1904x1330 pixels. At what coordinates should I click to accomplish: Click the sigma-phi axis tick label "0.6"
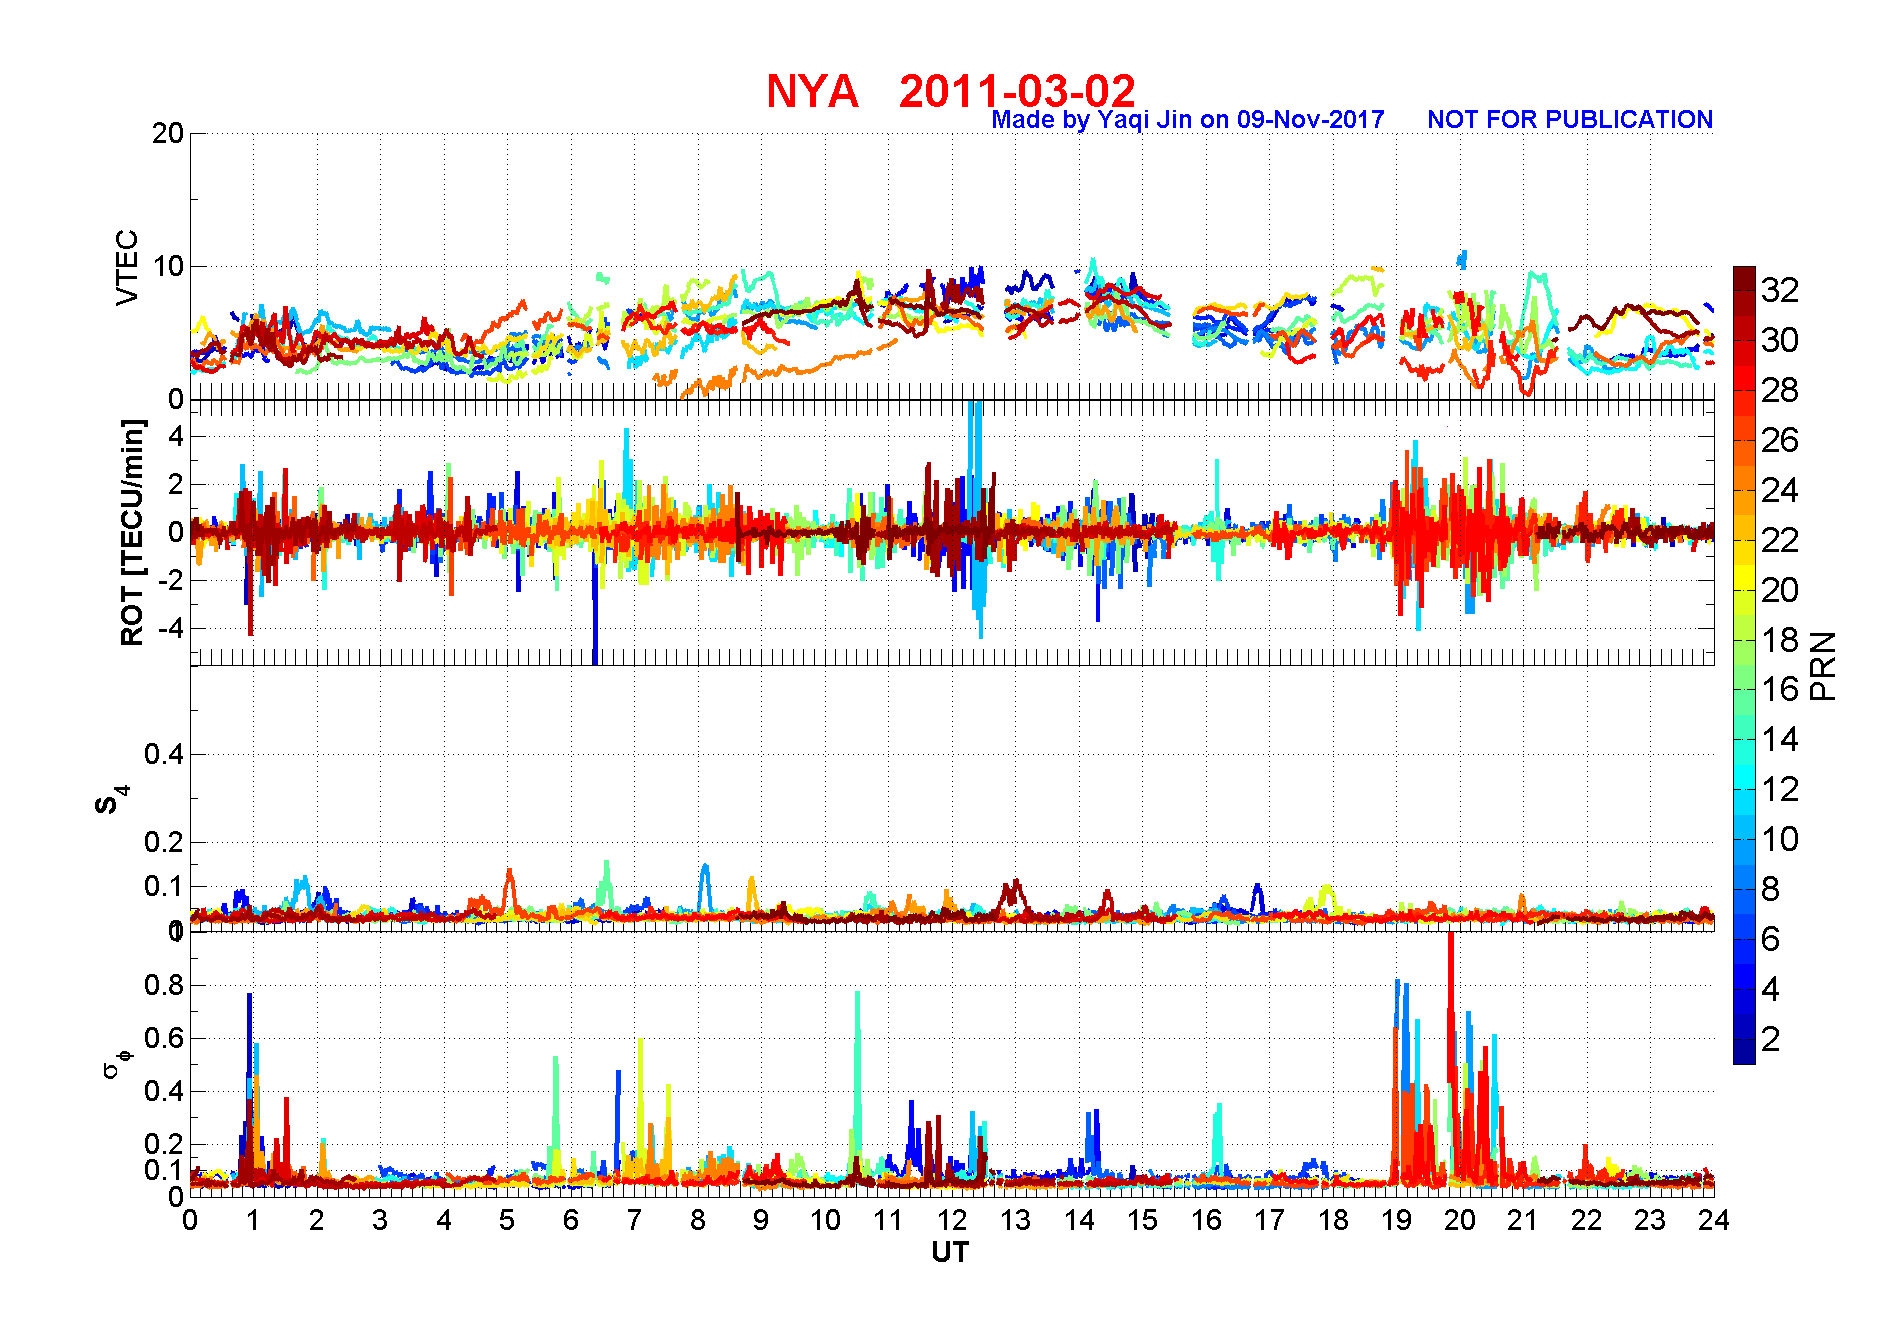click(x=164, y=1038)
